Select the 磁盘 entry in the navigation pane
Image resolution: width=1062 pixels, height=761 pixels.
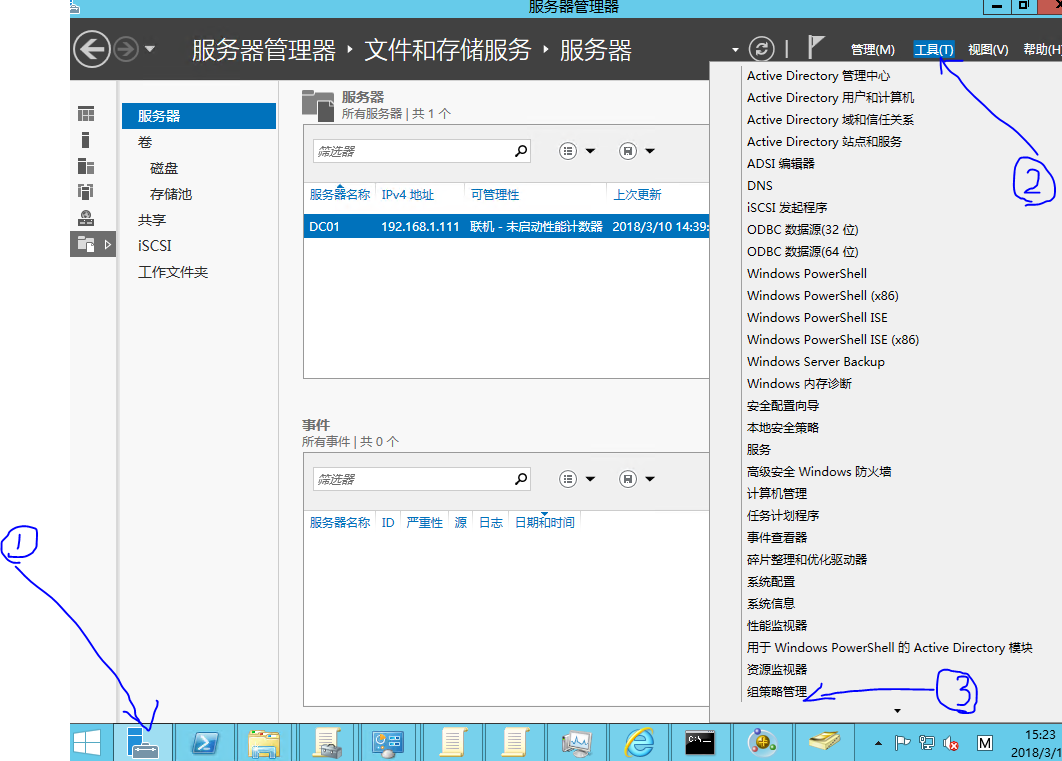coord(164,167)
